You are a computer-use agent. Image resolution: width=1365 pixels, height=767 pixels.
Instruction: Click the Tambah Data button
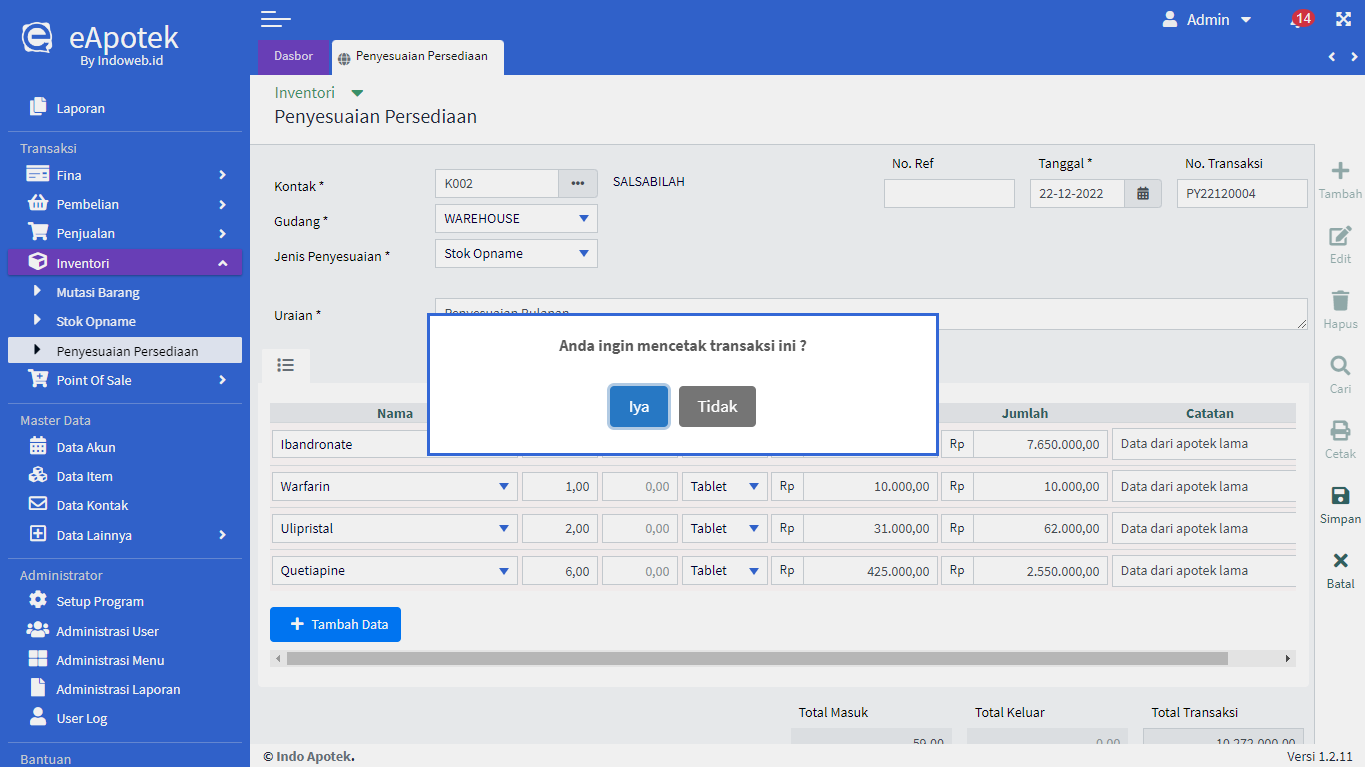pyautogui.click(x=335, y=624)
